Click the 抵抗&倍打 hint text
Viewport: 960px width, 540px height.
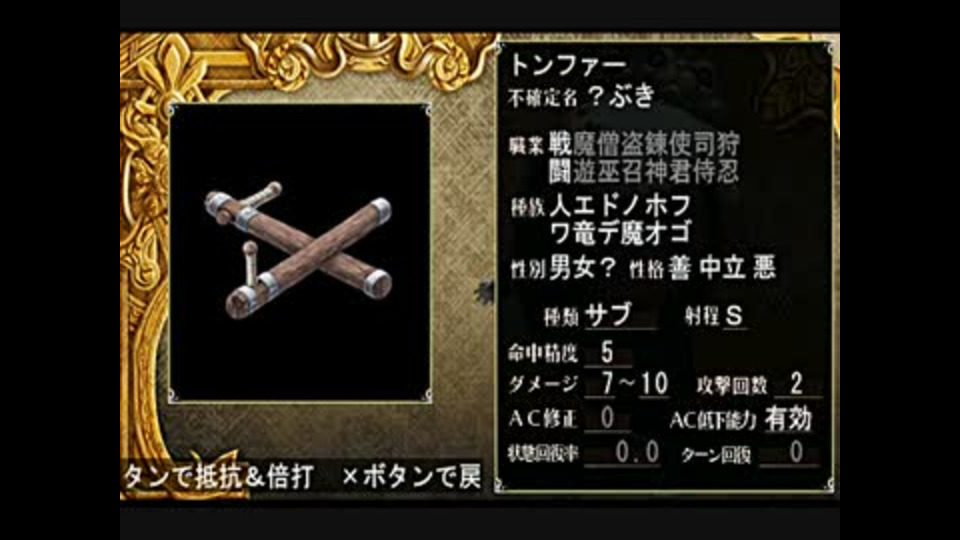(254, 477)
